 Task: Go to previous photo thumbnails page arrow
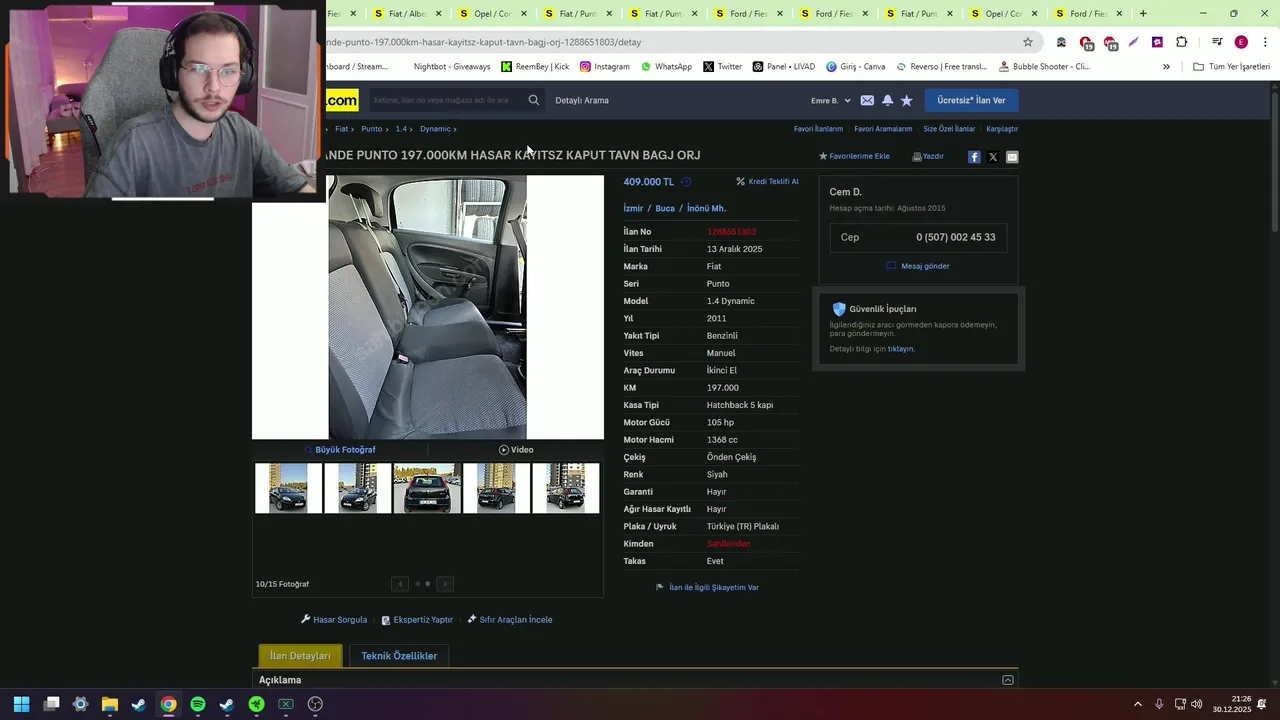click(400, 584)
